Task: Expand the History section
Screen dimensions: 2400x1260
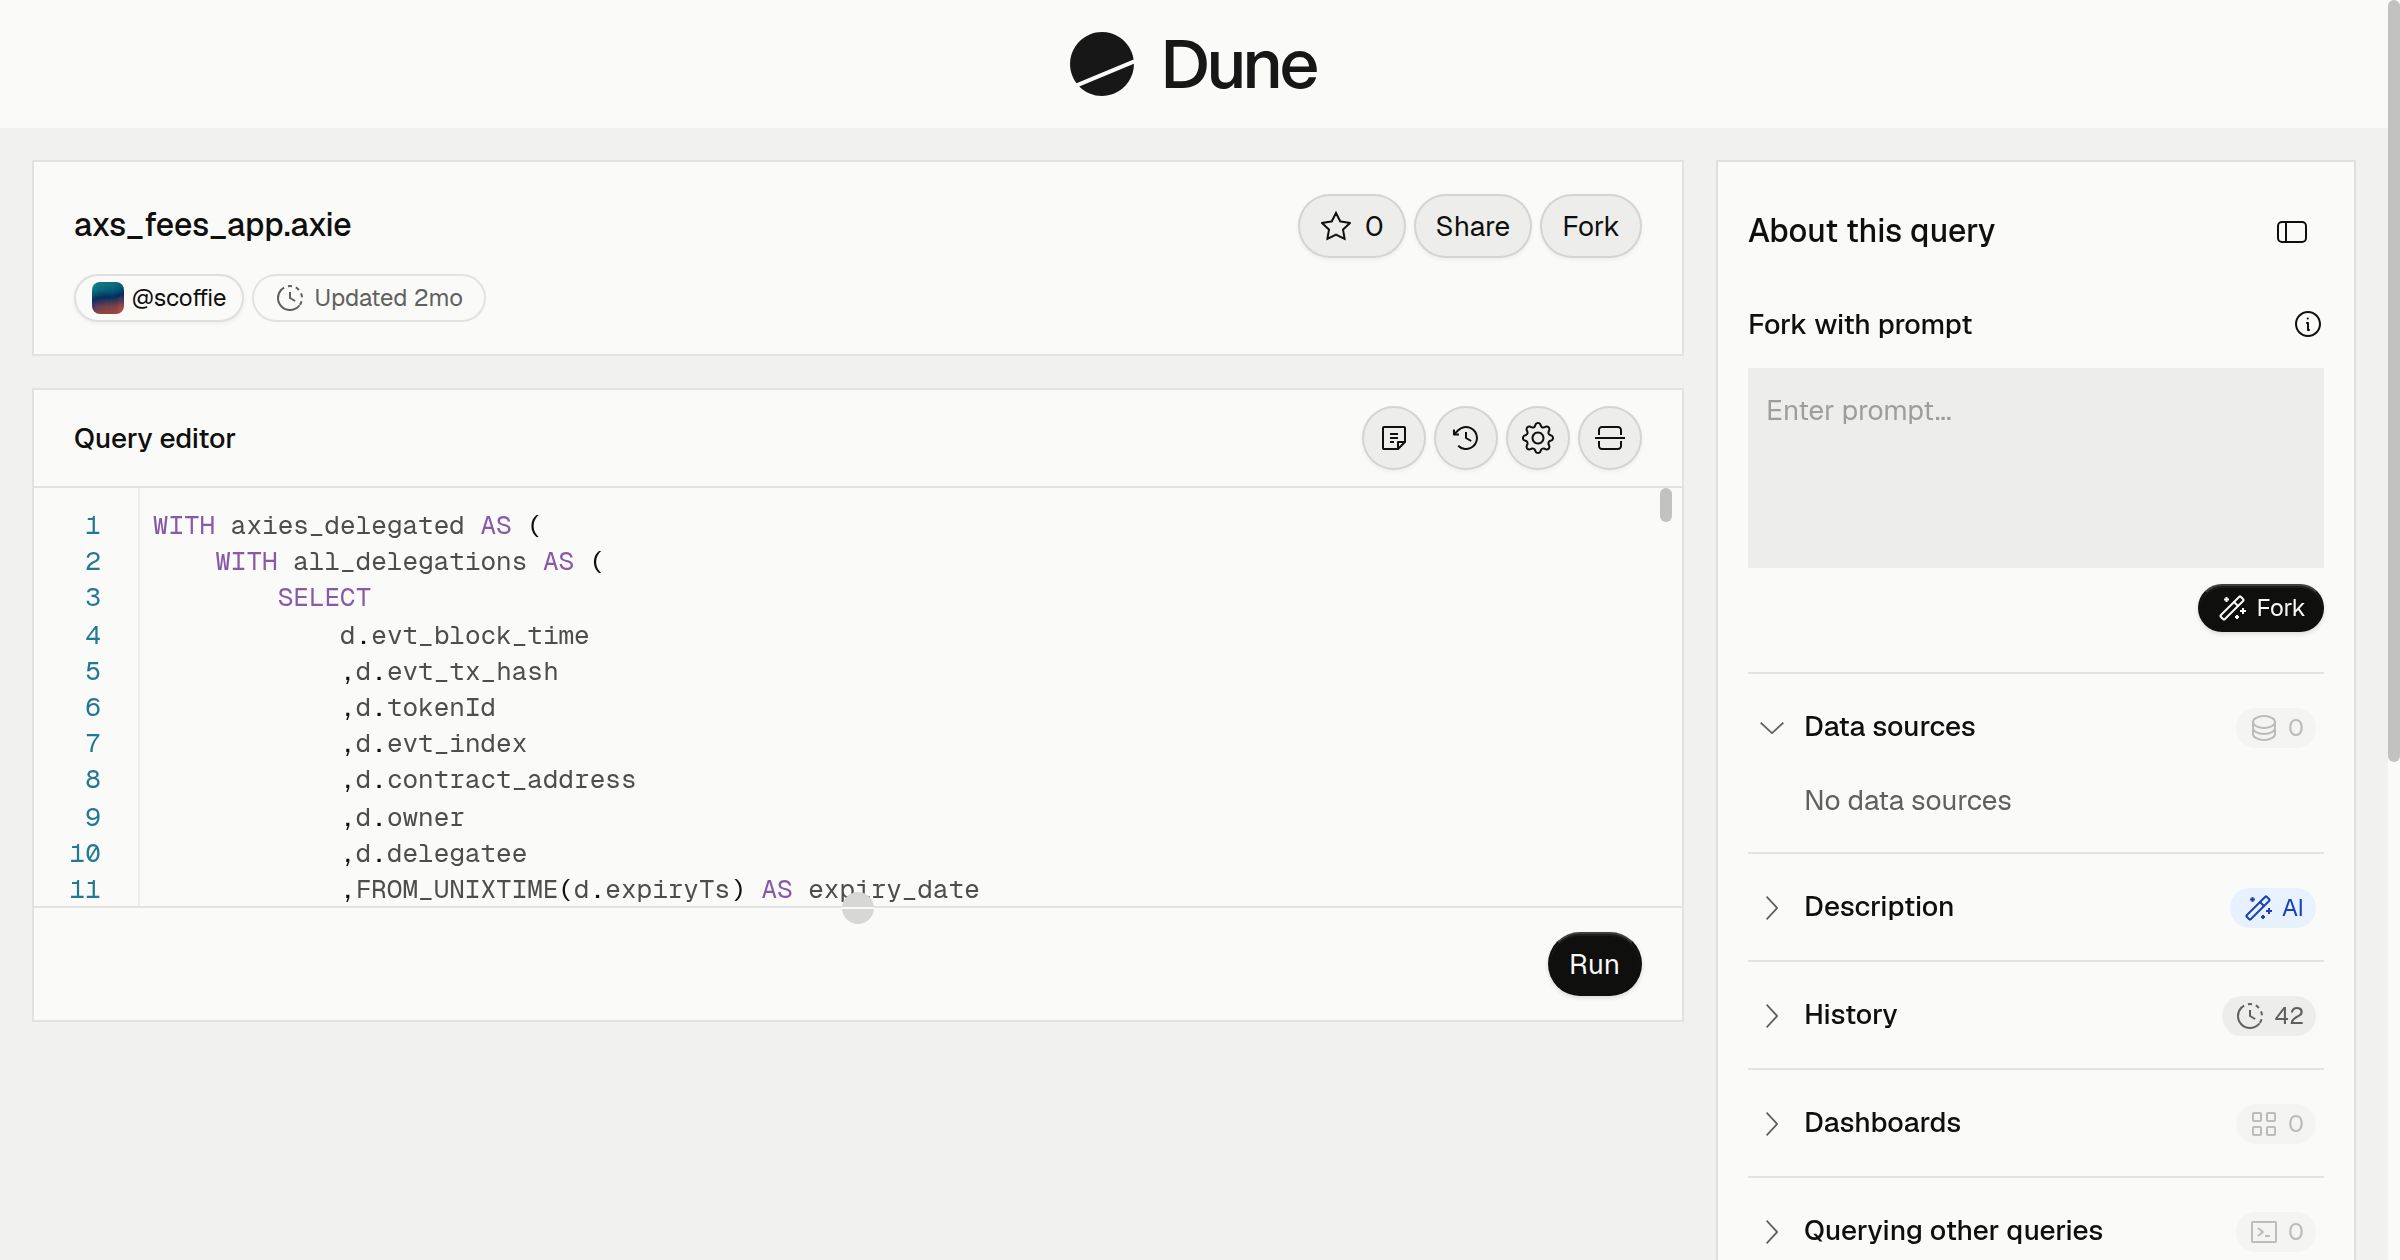Action: (1771, 1015)
